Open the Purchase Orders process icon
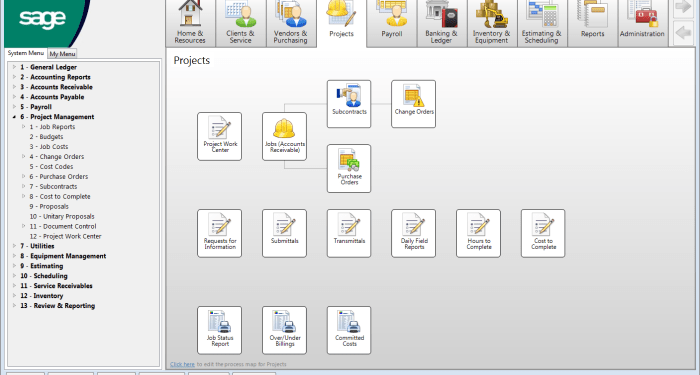The image size is (700, 375). click(x=349, y=169)
